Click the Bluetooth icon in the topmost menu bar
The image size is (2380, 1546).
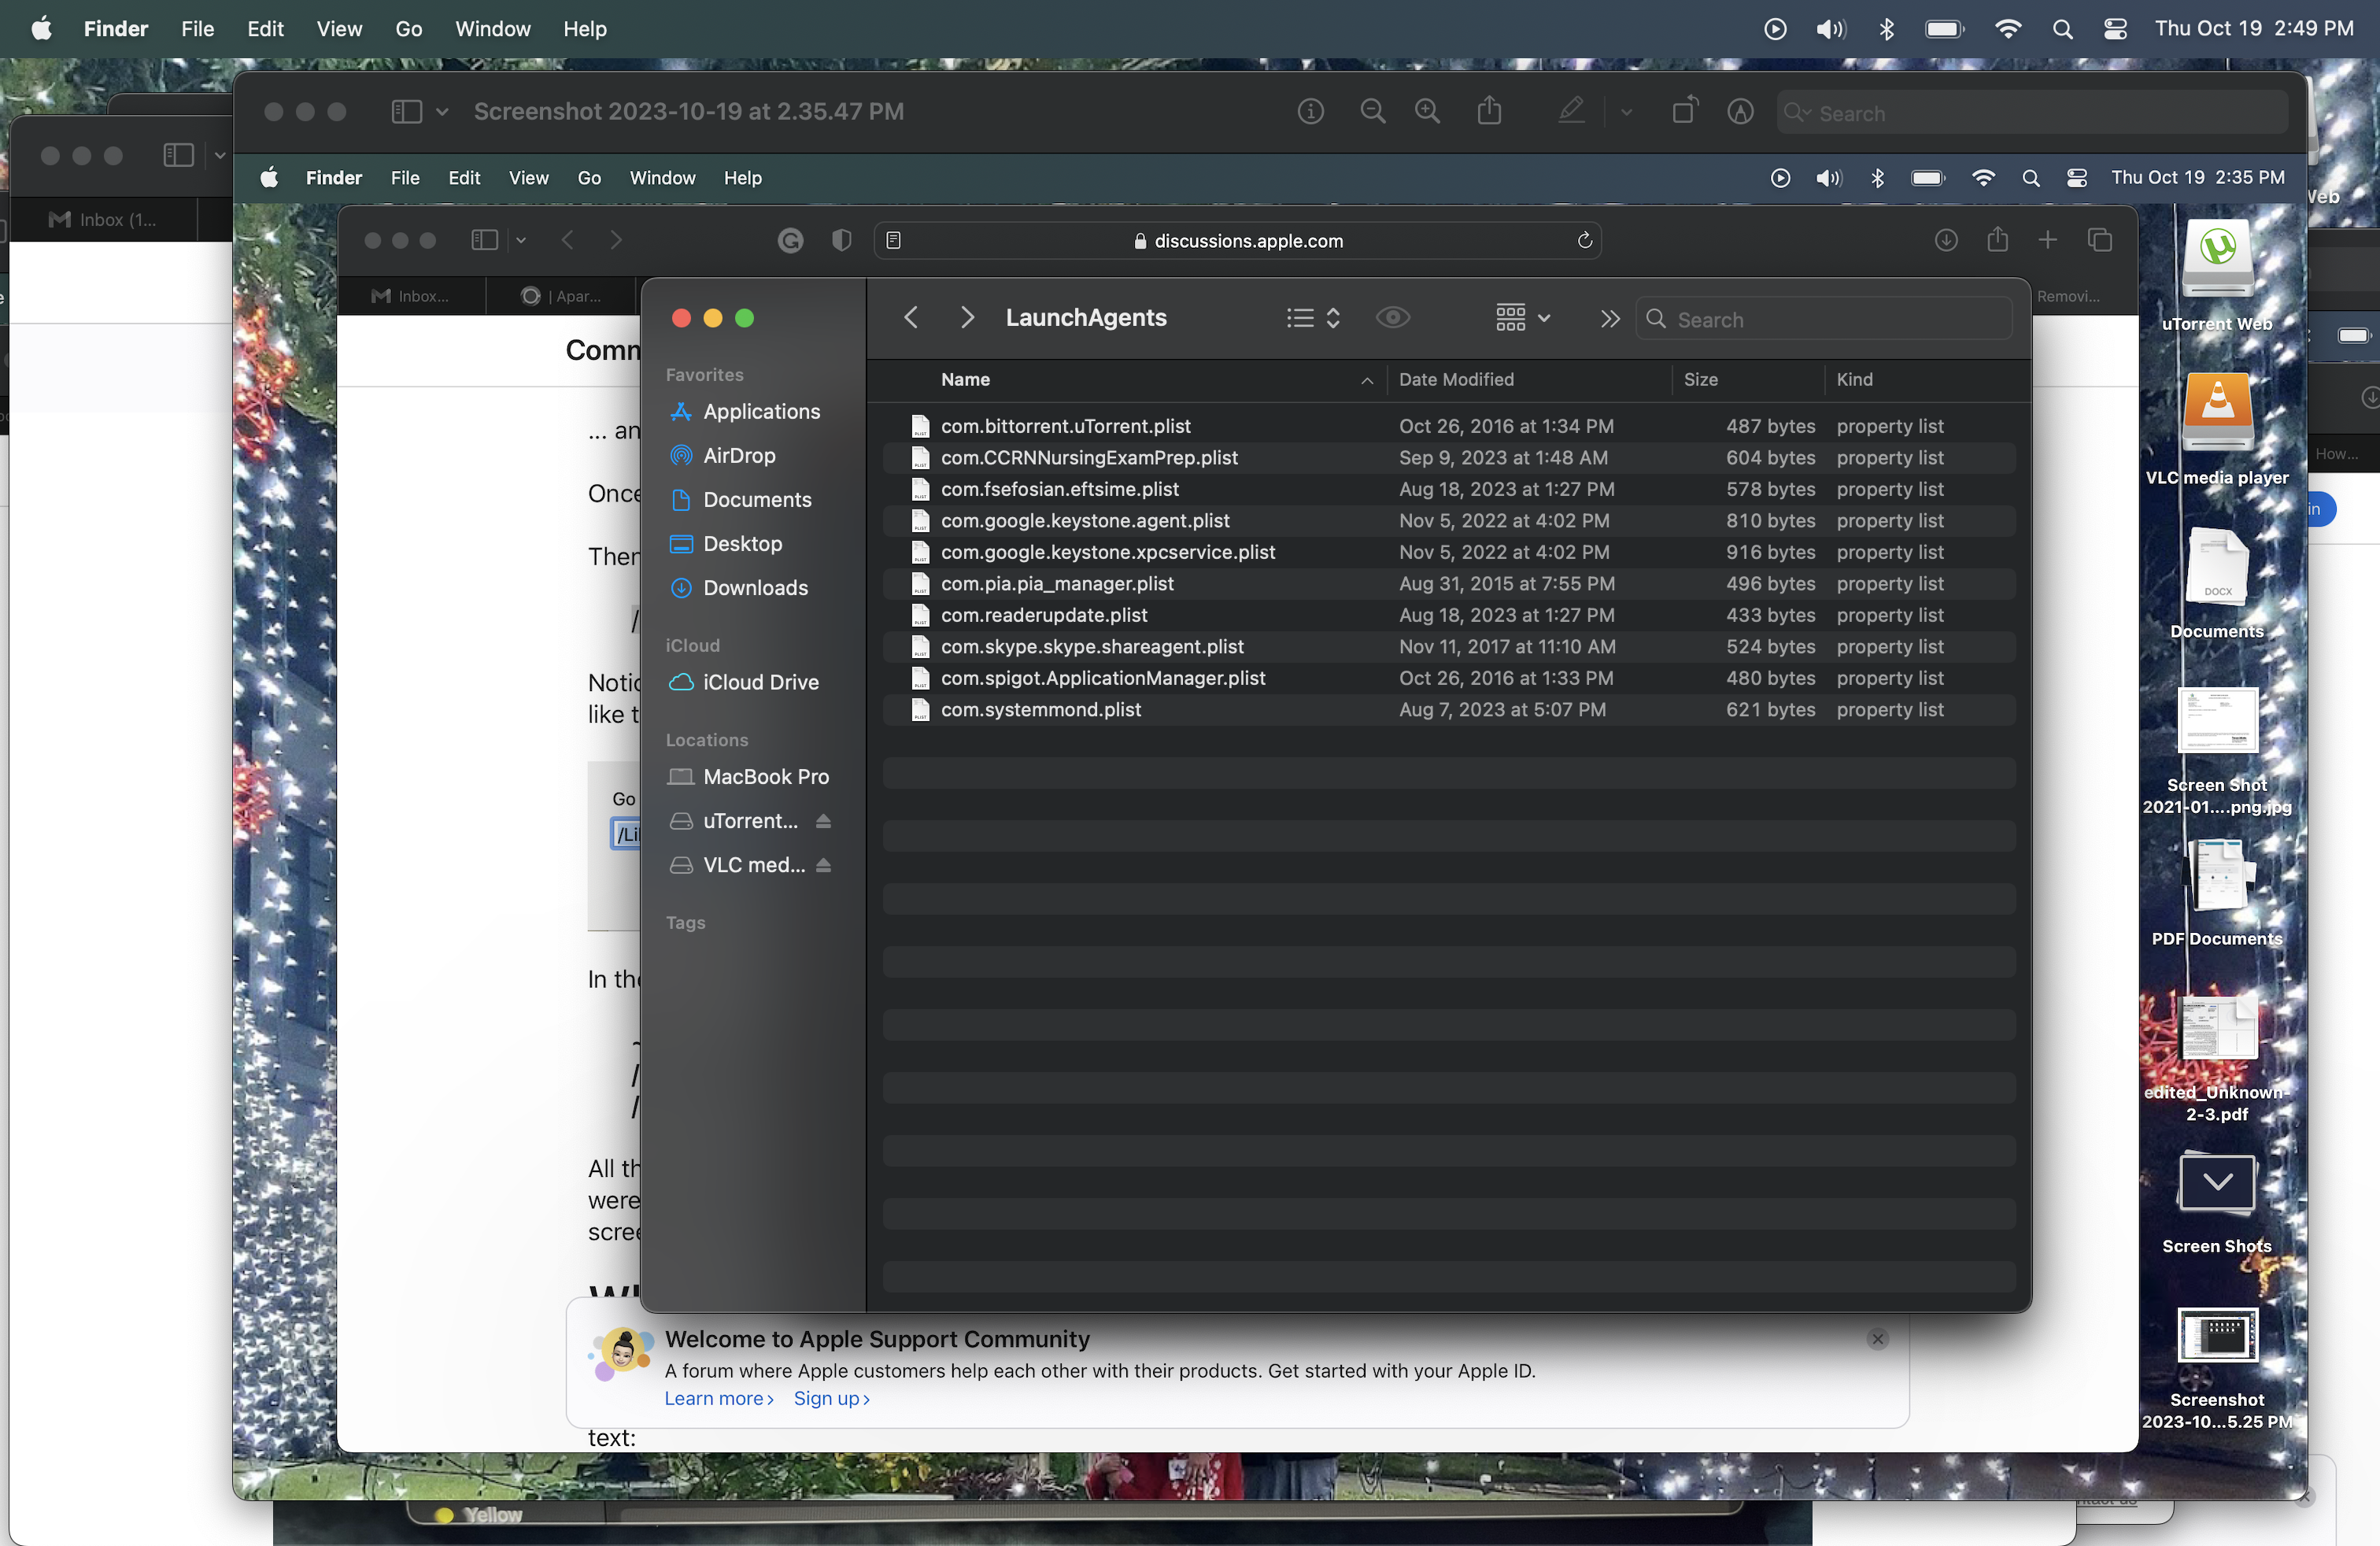tap(1886, 29)
